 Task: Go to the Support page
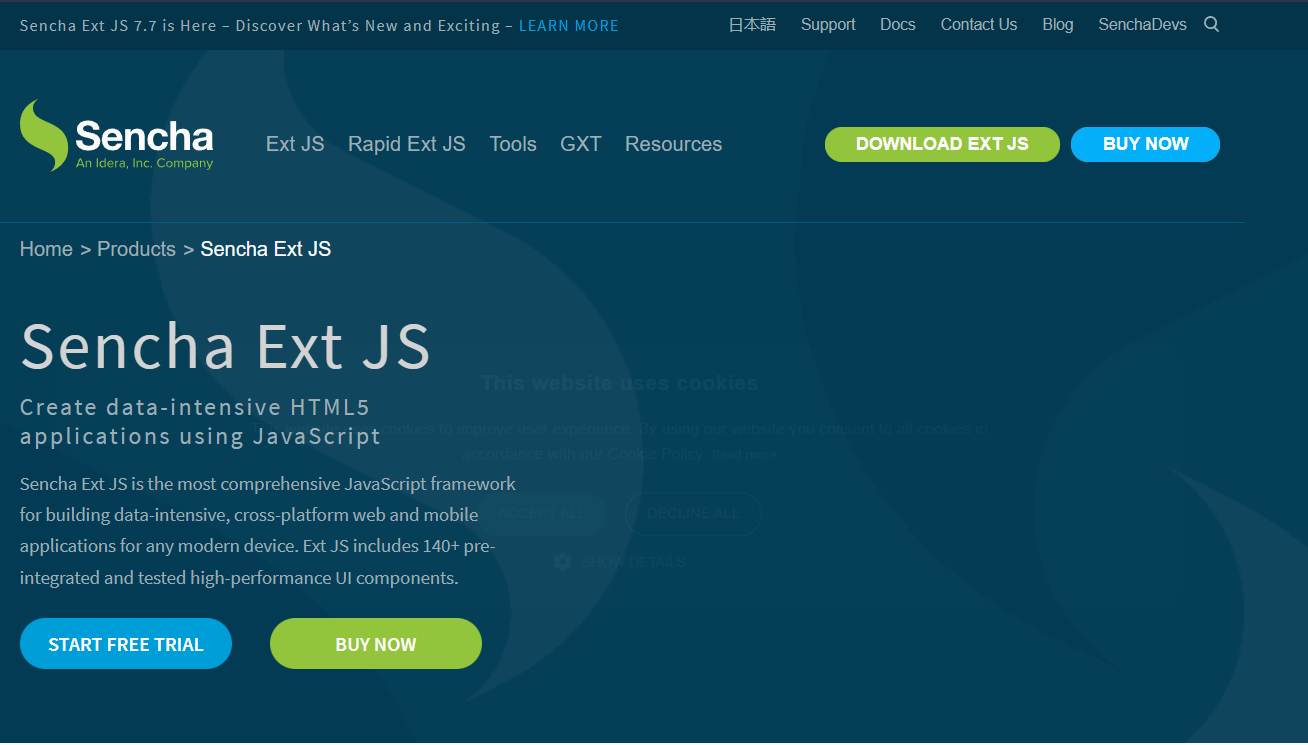coord(828,25)
